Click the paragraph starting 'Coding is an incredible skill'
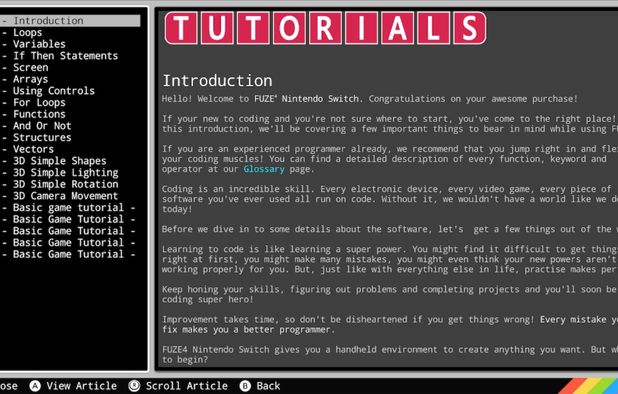618x394 pixels. click(390, 199)
